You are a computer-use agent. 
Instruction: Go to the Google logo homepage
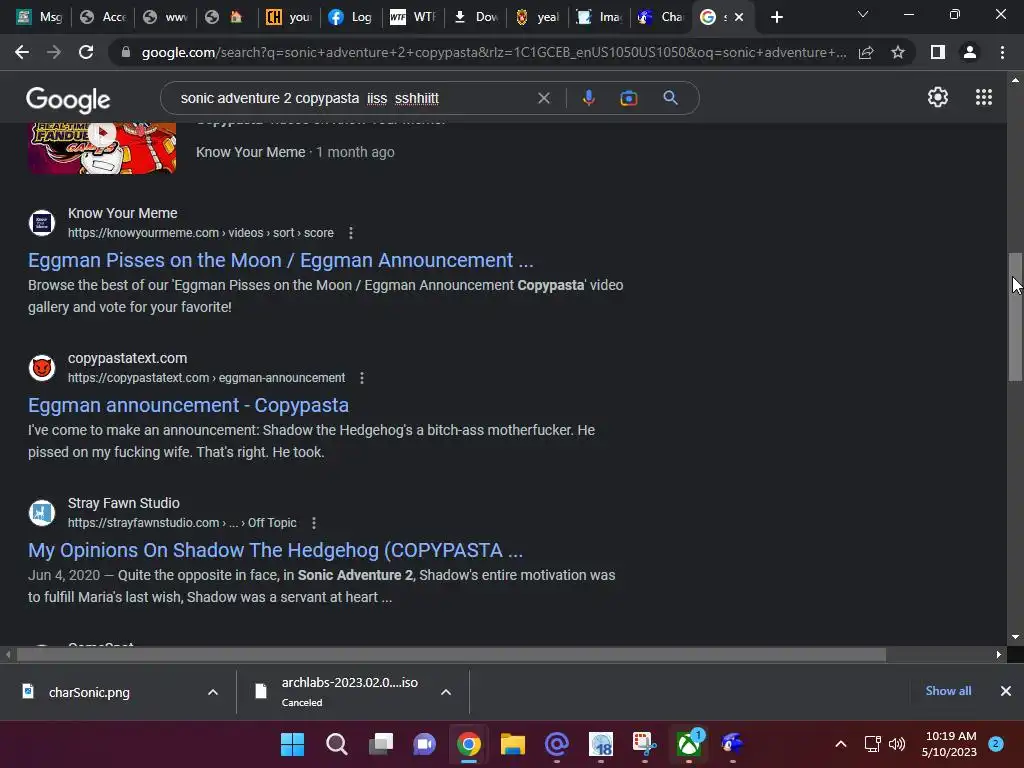point(68,99)
